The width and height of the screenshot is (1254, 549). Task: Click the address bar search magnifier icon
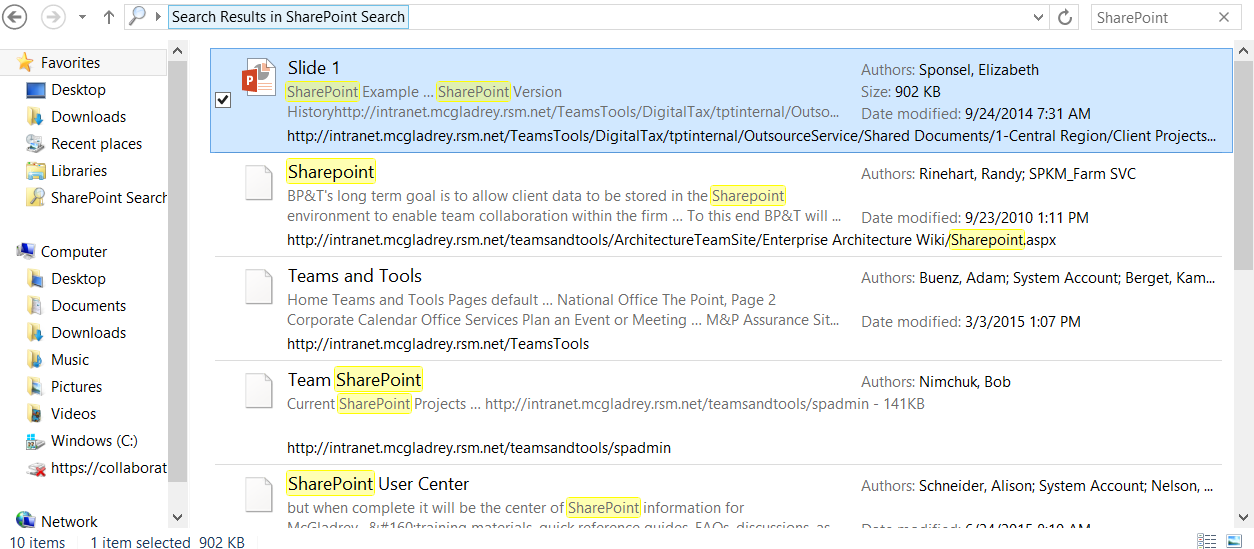pos(138,17)
